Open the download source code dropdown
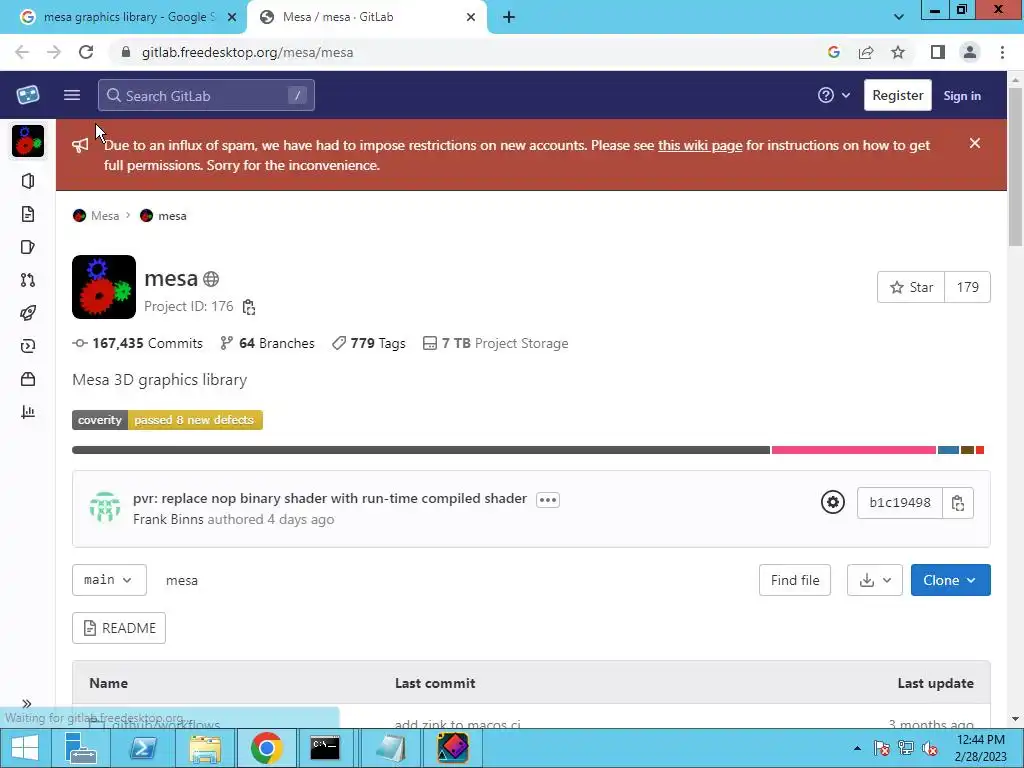This screenshot has width=1024, height=768. (x=874, y=580)
